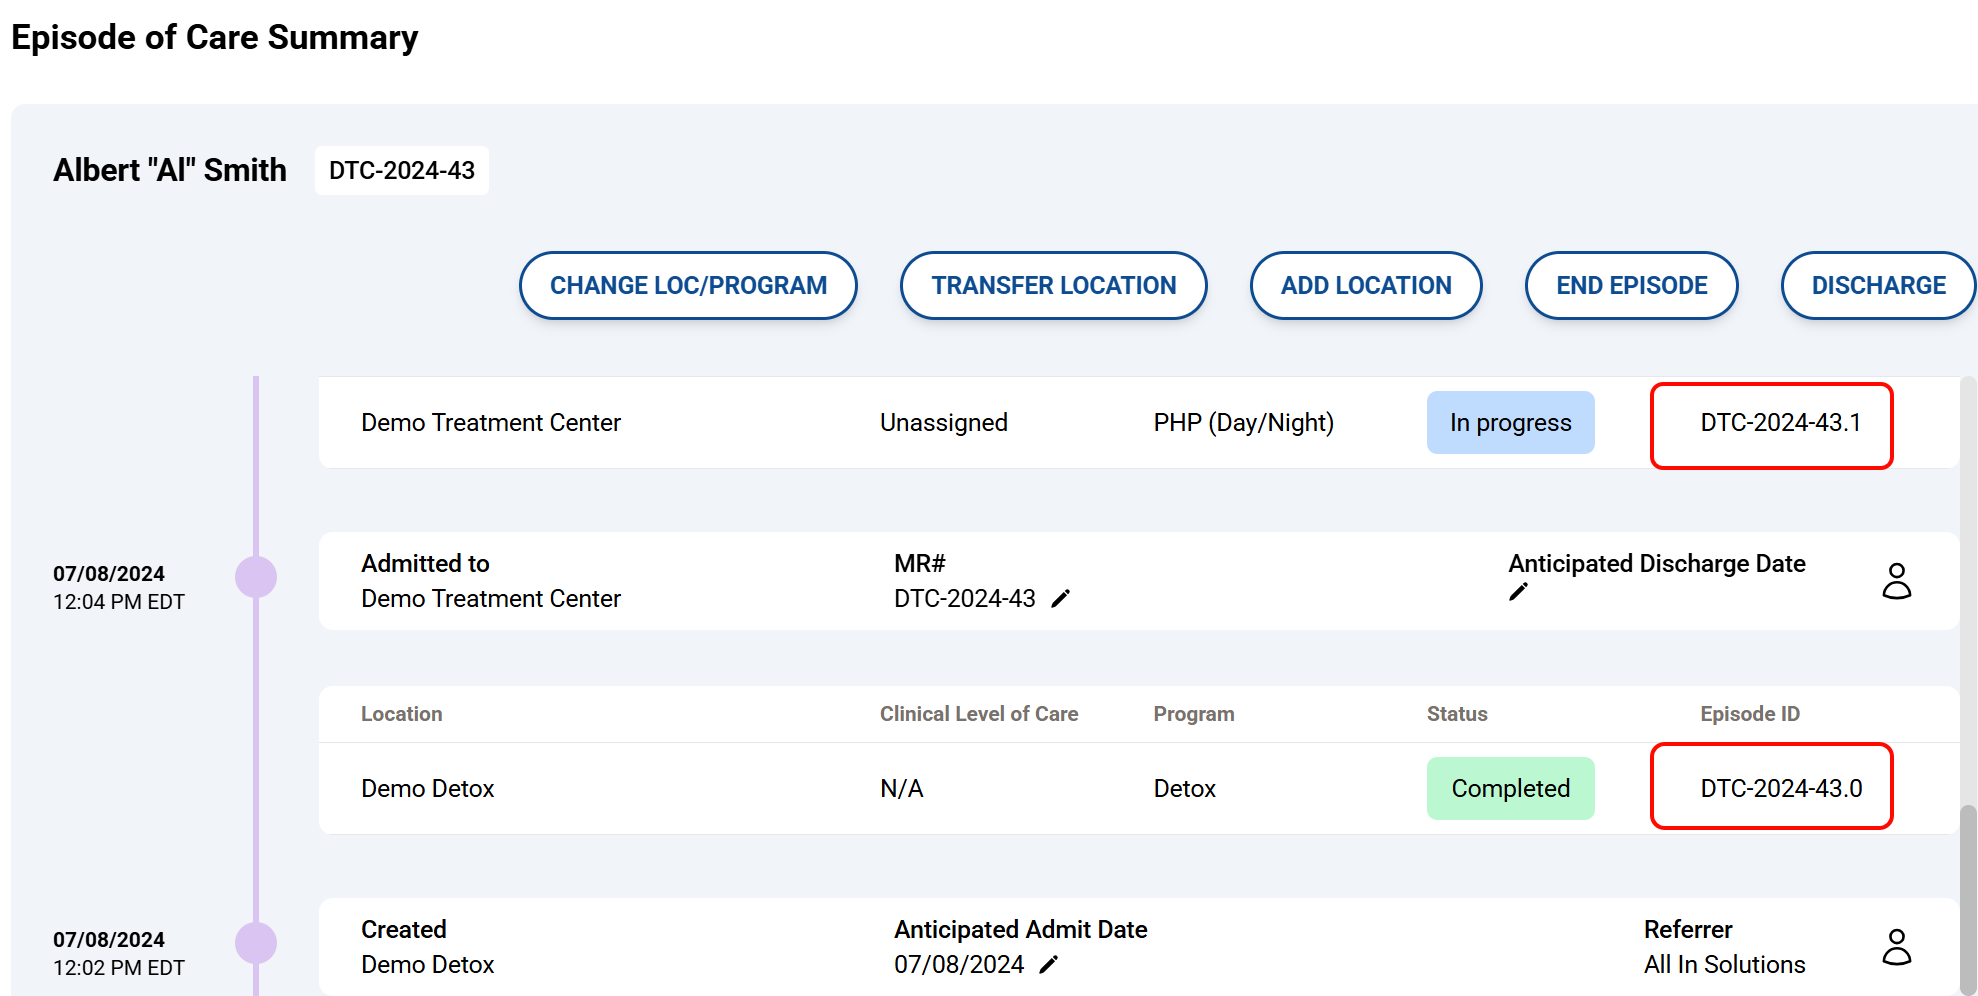Click the Episode ID column header
The image size is (1978, 996).
coord(1749,714)
